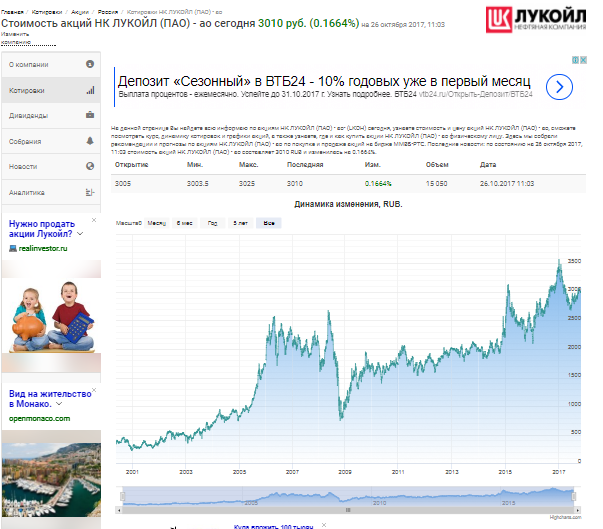Go to Котировки in breadcrumbs

click(x=47, y=12)
